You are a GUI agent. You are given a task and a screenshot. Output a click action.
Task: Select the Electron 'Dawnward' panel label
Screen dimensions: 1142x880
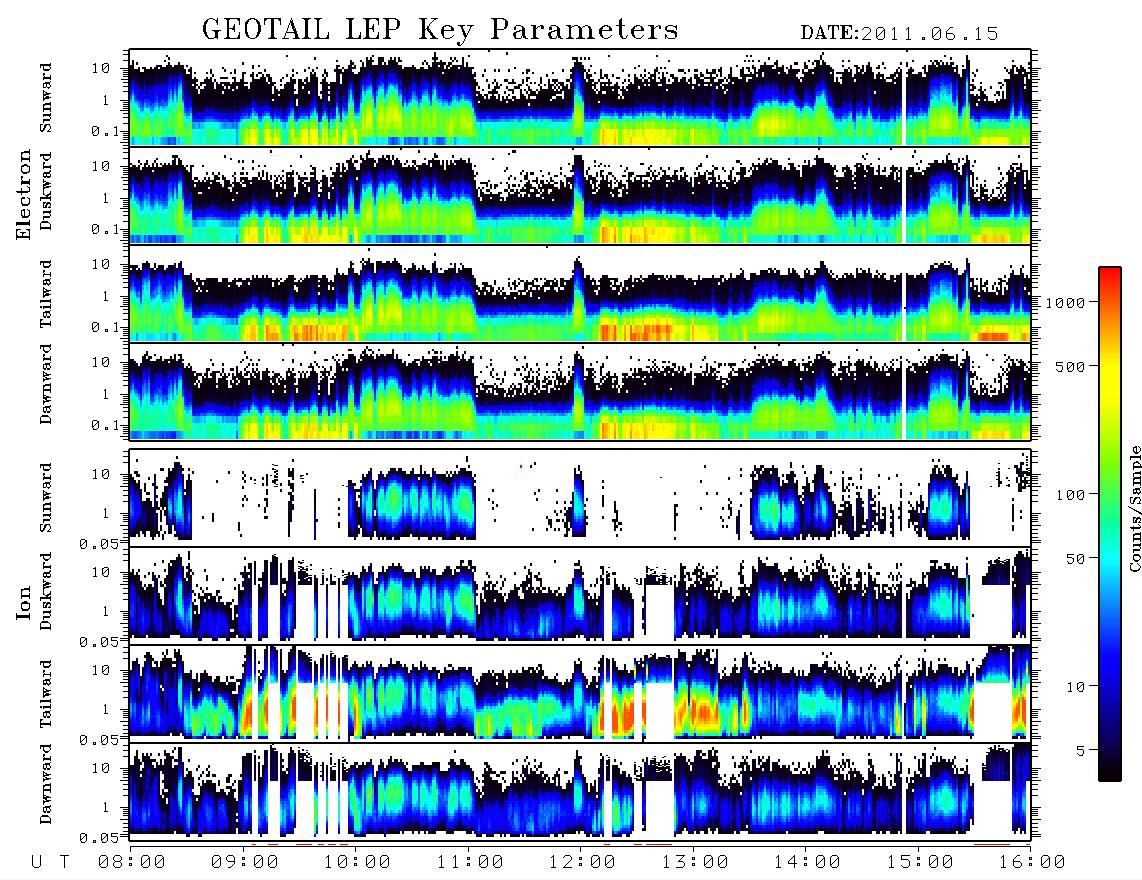[x=46, y=384]
